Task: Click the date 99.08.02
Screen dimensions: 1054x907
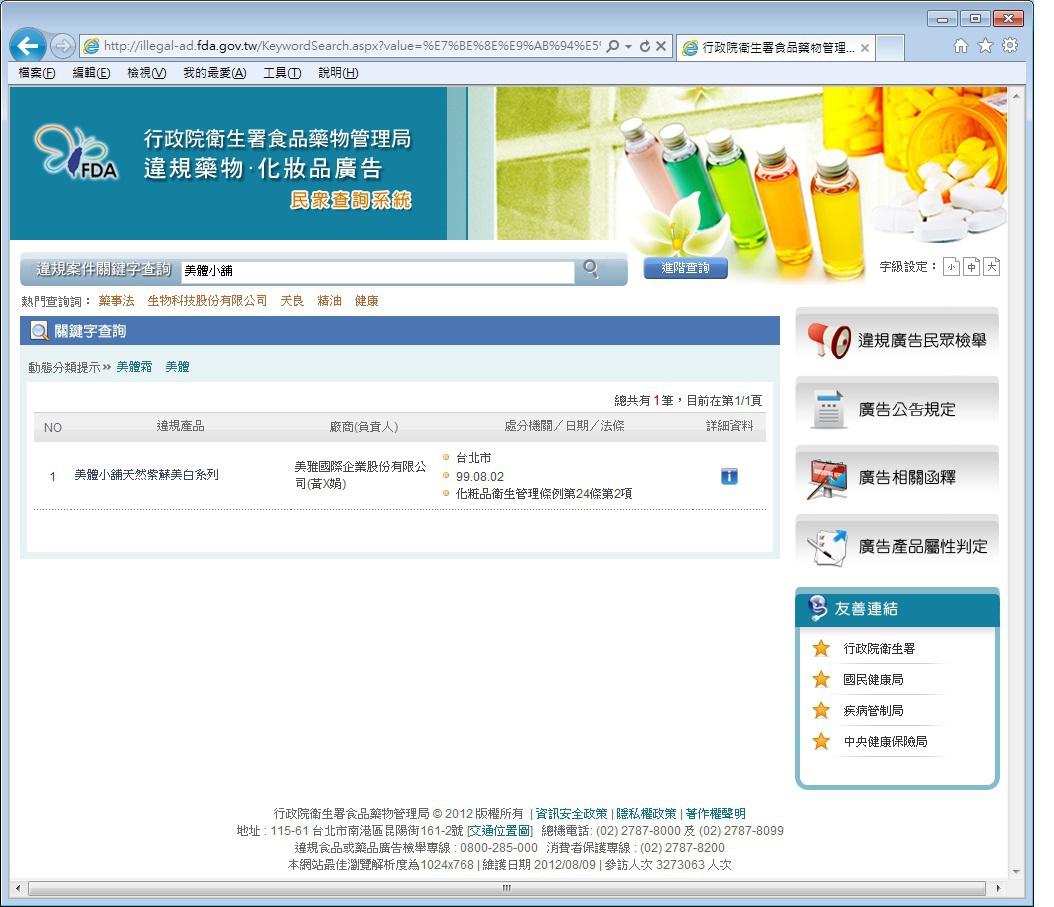Action: pyautogui.click(x=480, y=477)
